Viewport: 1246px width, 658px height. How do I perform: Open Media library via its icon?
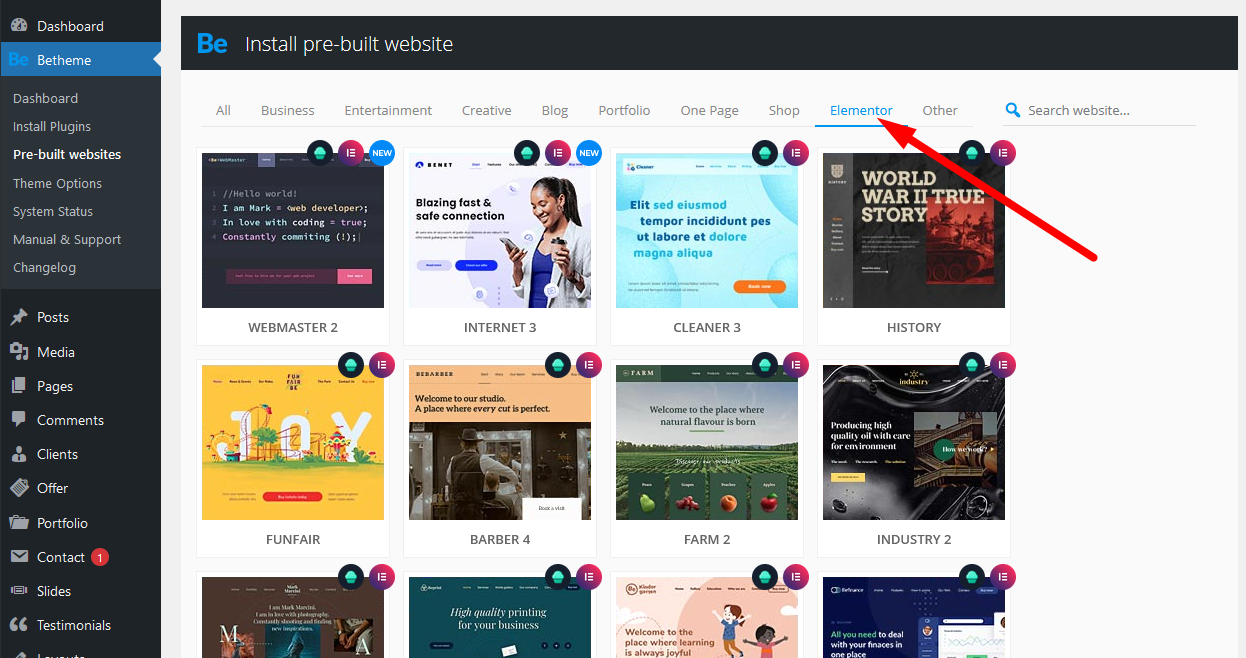coord(19,352)
